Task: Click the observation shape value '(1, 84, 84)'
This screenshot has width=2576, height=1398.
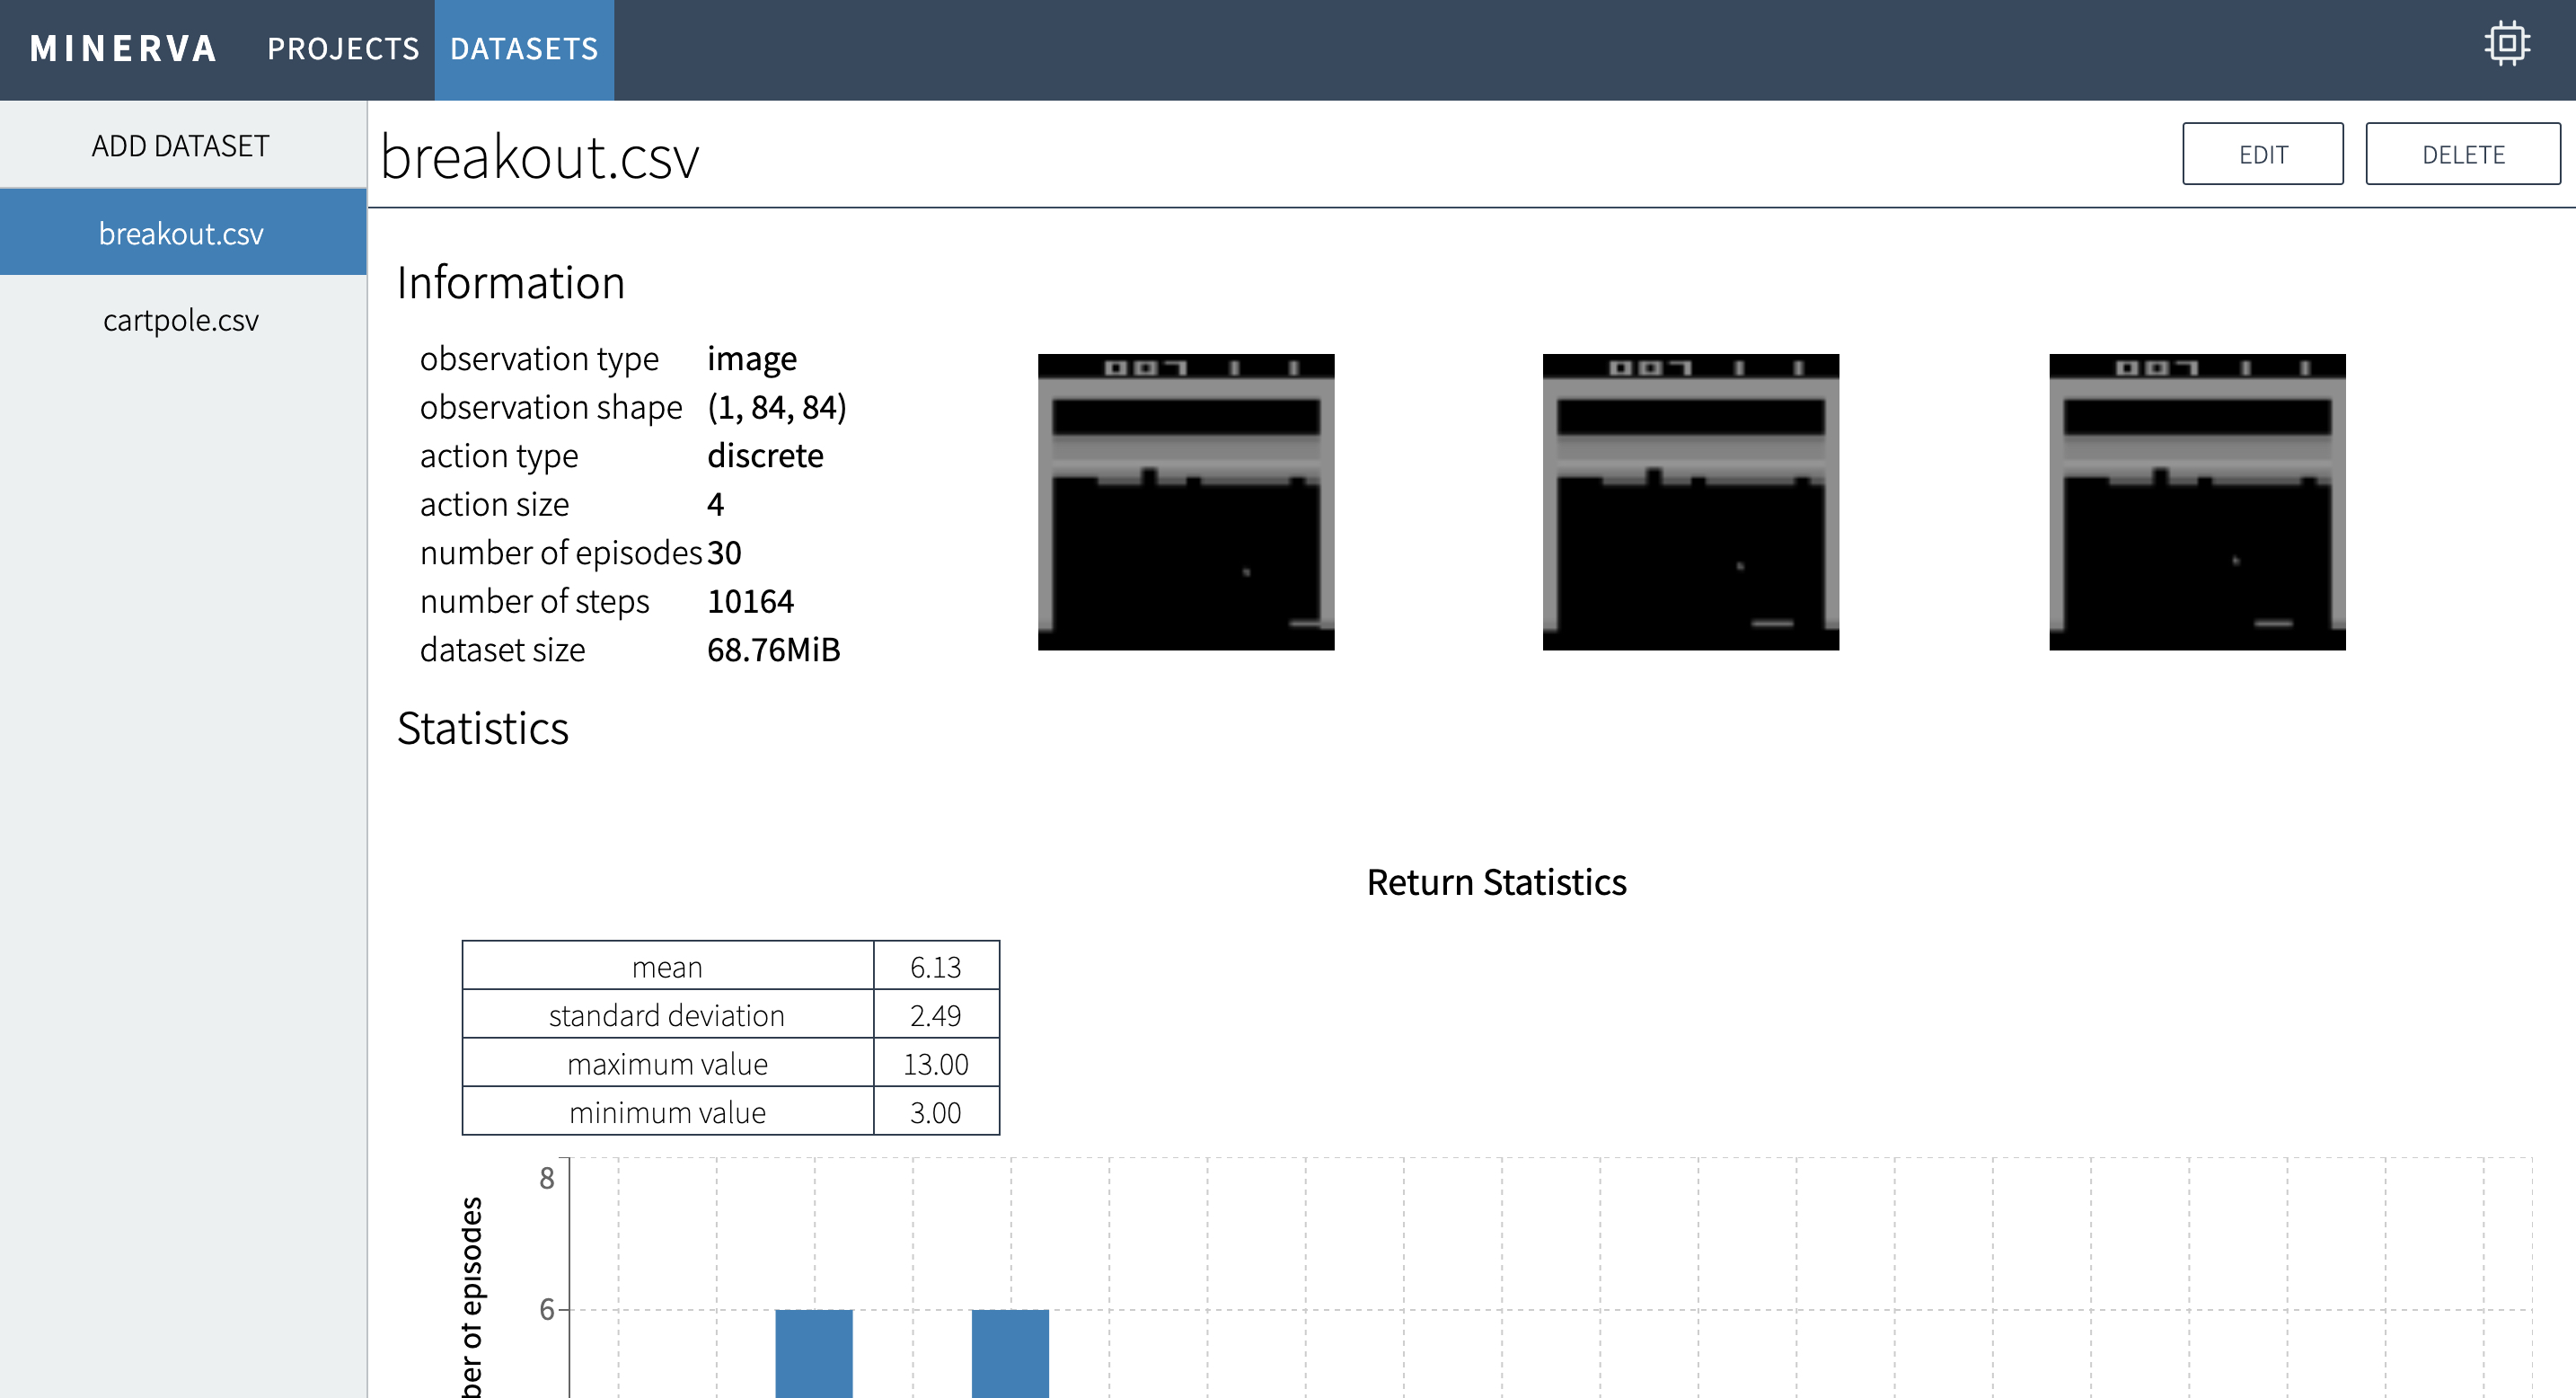Action: (x=777, y=407)
